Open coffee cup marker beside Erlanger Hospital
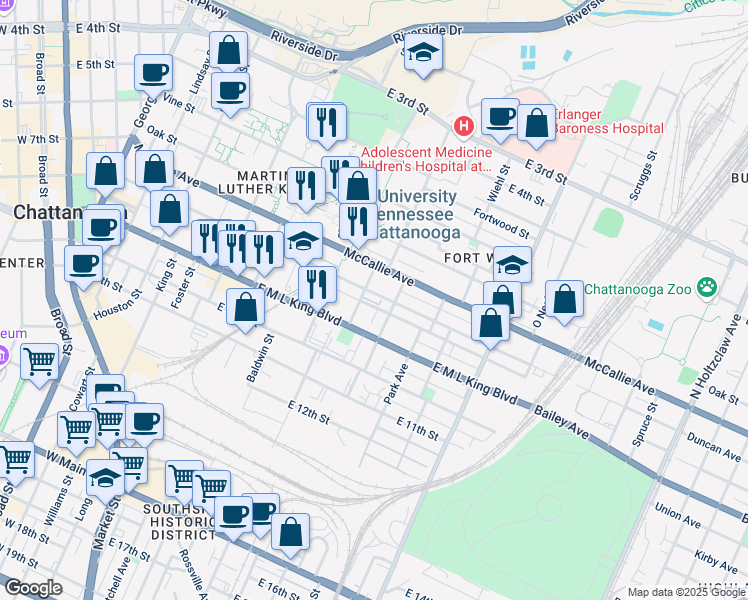Screen dimensions: 748x600 click(500, 117)
